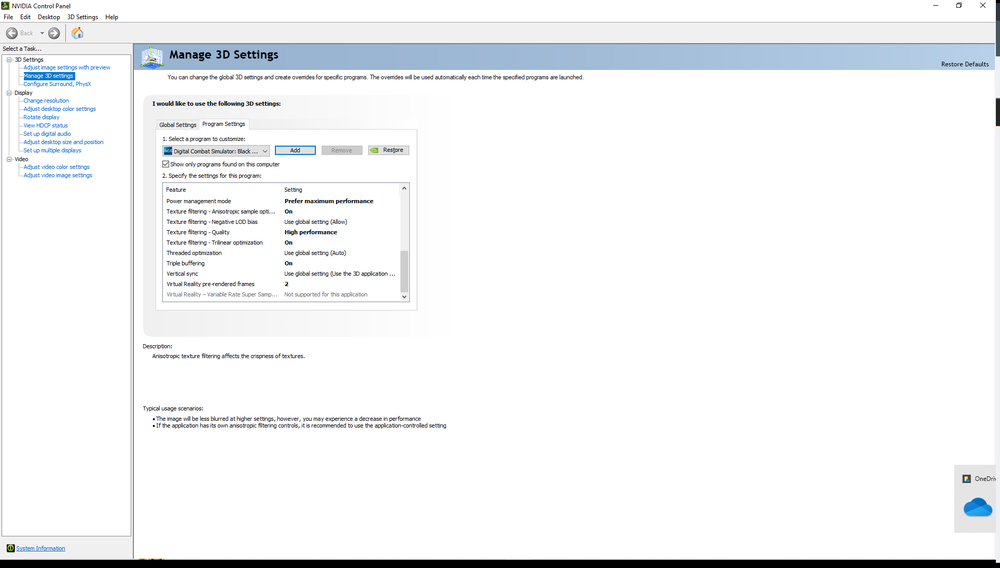Open View HDCP status
This screenshot has width=1000, height=568.
coord(45,126)
